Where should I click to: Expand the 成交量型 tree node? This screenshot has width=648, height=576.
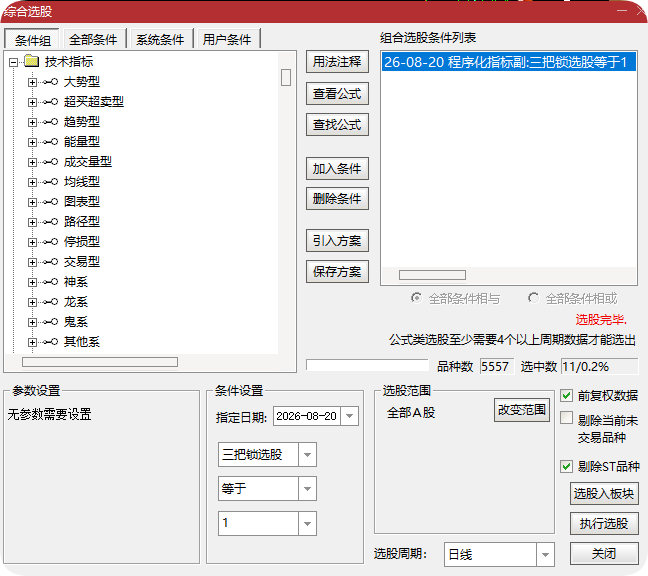point(32,162)
